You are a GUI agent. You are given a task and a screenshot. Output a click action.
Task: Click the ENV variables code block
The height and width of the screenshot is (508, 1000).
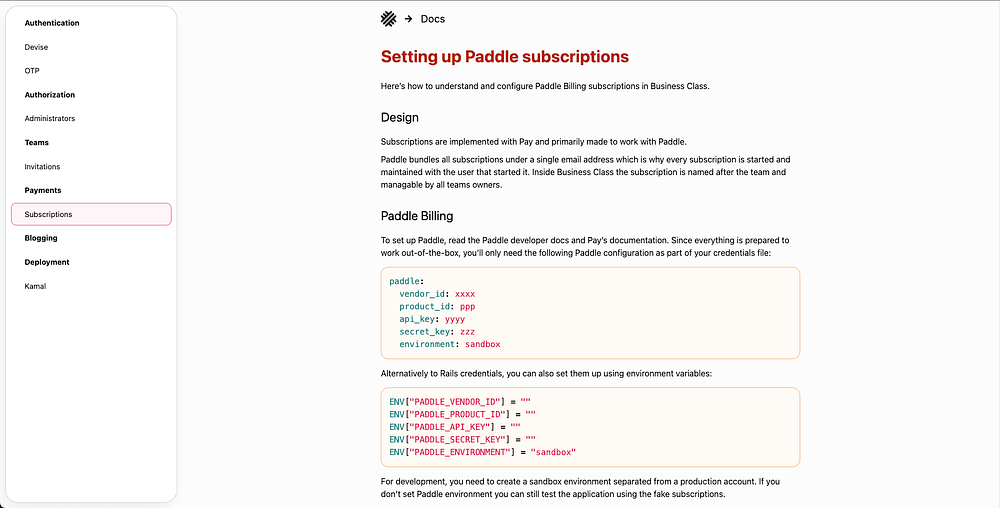point(590,426)
